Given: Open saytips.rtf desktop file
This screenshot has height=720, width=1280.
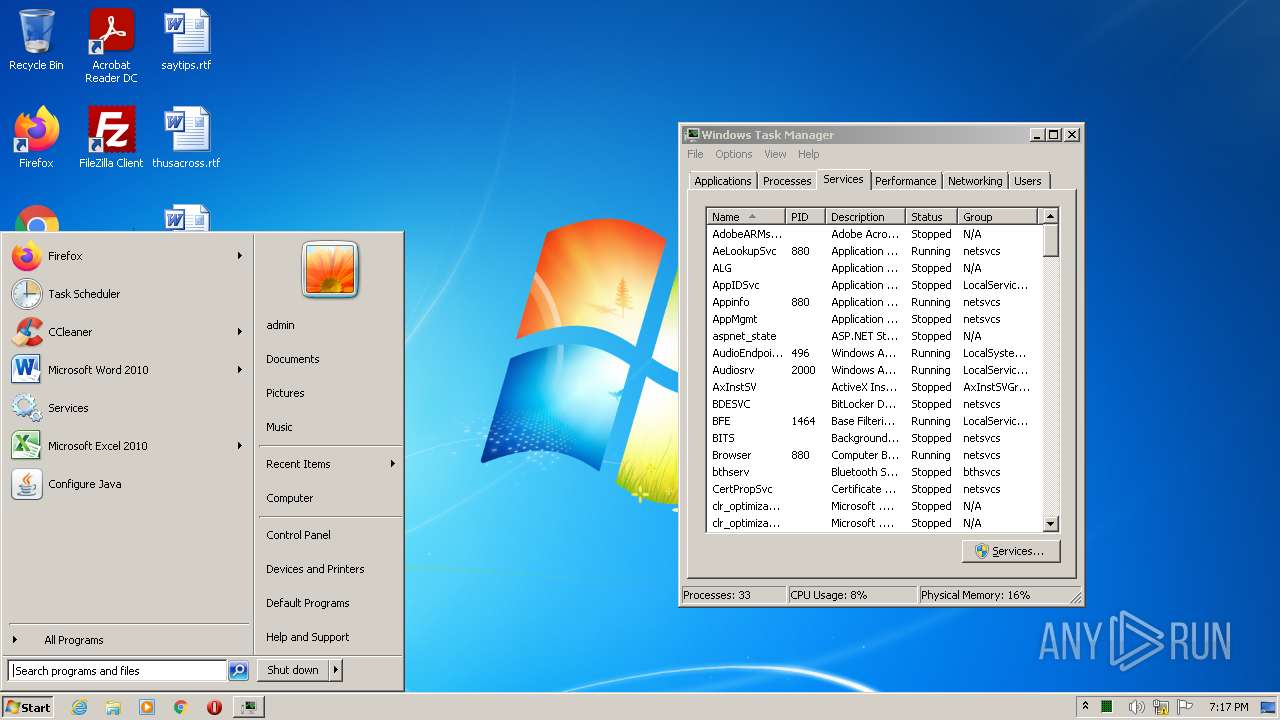Looking at the screenshot, I should (186, 40).
